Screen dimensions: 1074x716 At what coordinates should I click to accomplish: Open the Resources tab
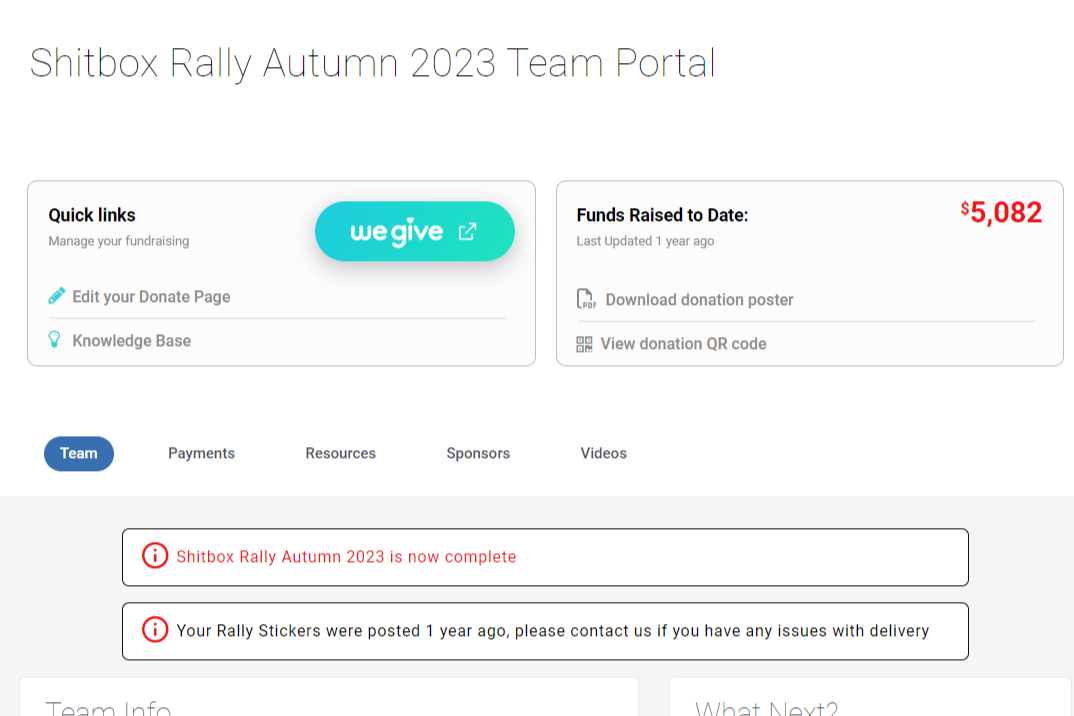pyautogui.click(x=341, y=453)
